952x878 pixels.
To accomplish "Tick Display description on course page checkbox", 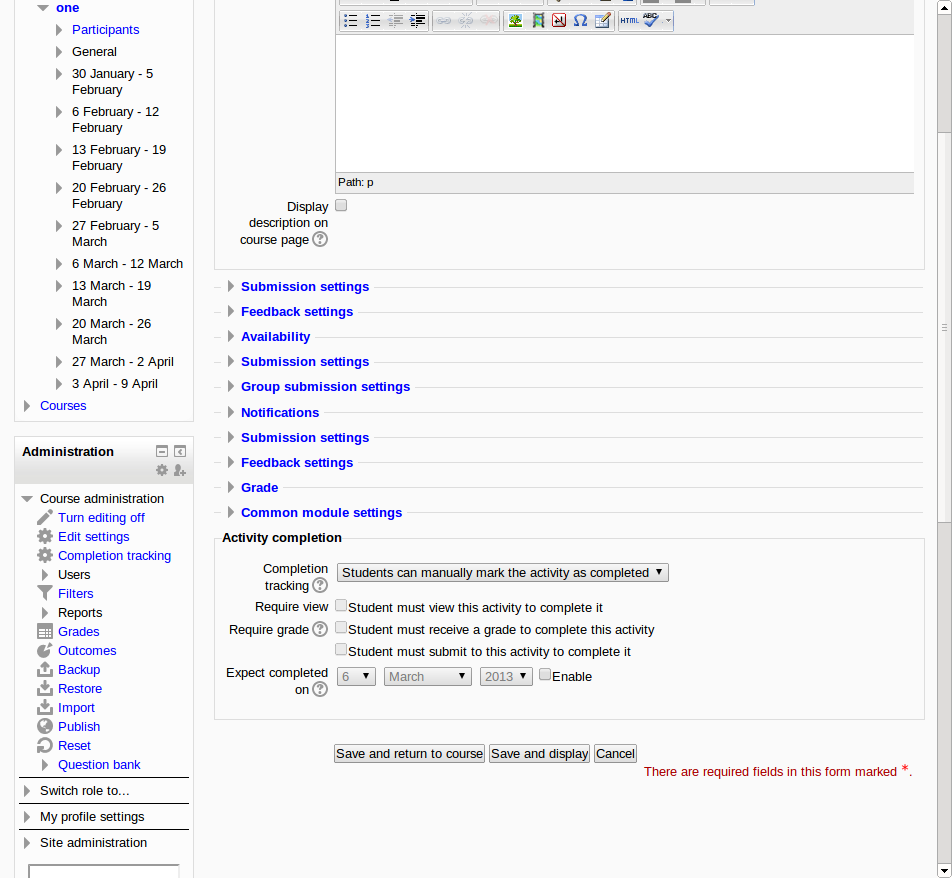I will (341, 205).
